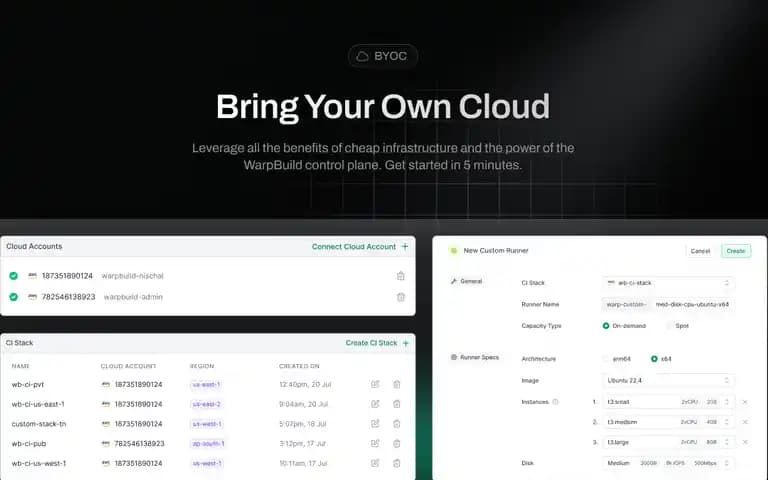Remove the t3.large instance
The width and height of the screenshot is (768, 480).
745,442
